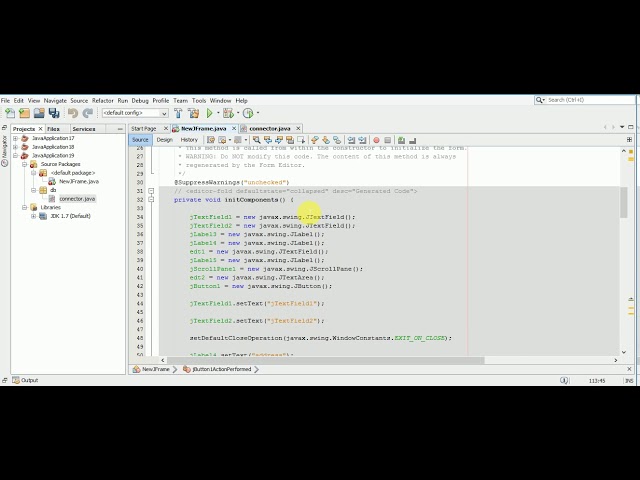
Task: Select NewJFrame.java in Projects tree
Action: [79, 182]
